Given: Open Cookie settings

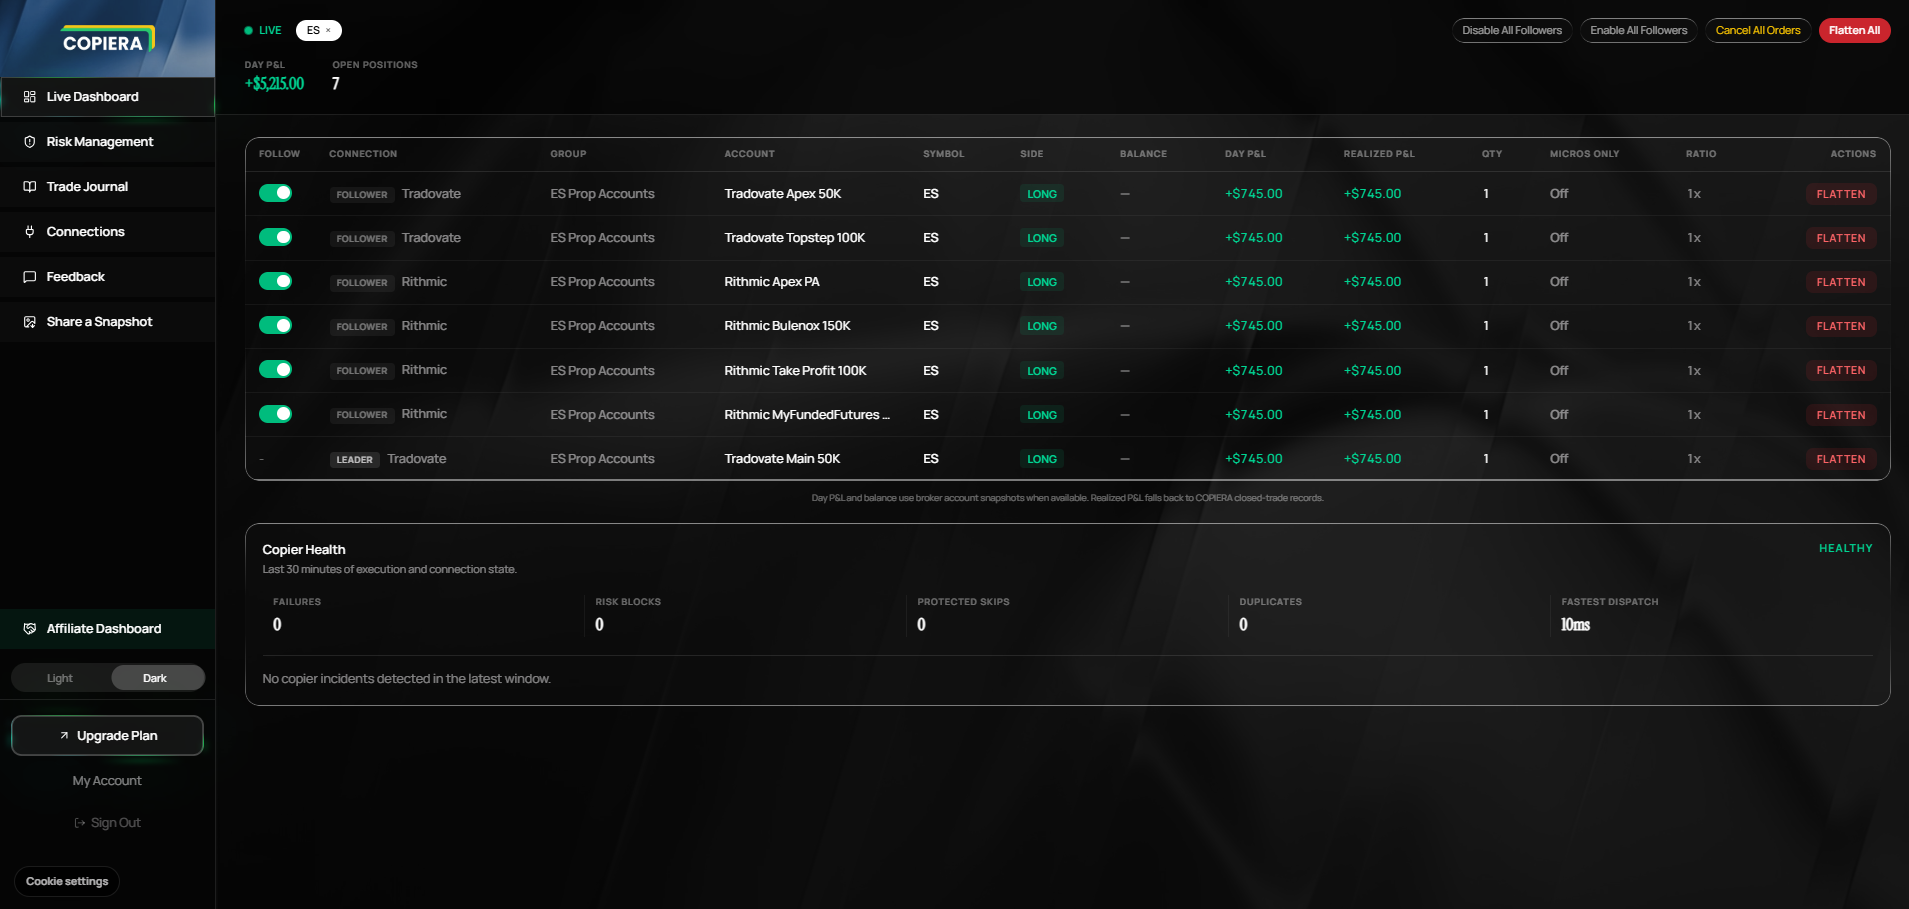Looking at the screenshot, I should coord(67,881).
